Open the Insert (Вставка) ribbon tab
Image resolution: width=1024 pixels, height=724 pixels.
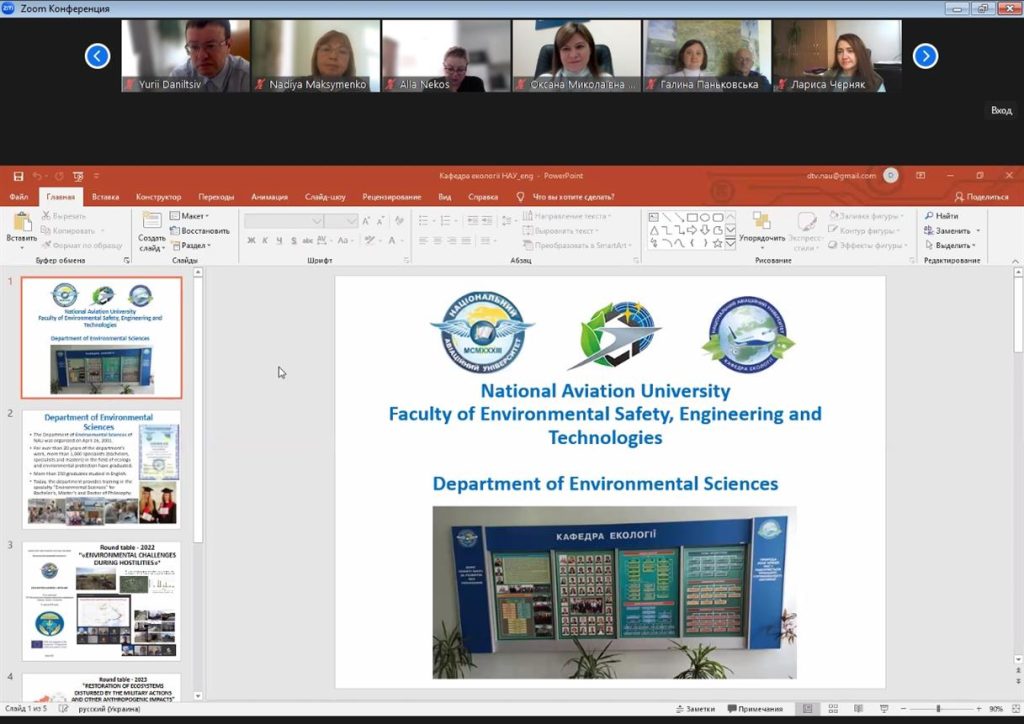(105, 197)
